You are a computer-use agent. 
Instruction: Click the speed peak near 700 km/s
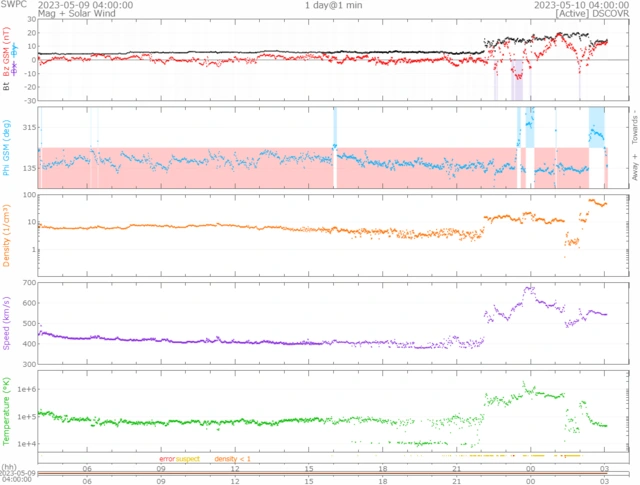tap(529, 288)
